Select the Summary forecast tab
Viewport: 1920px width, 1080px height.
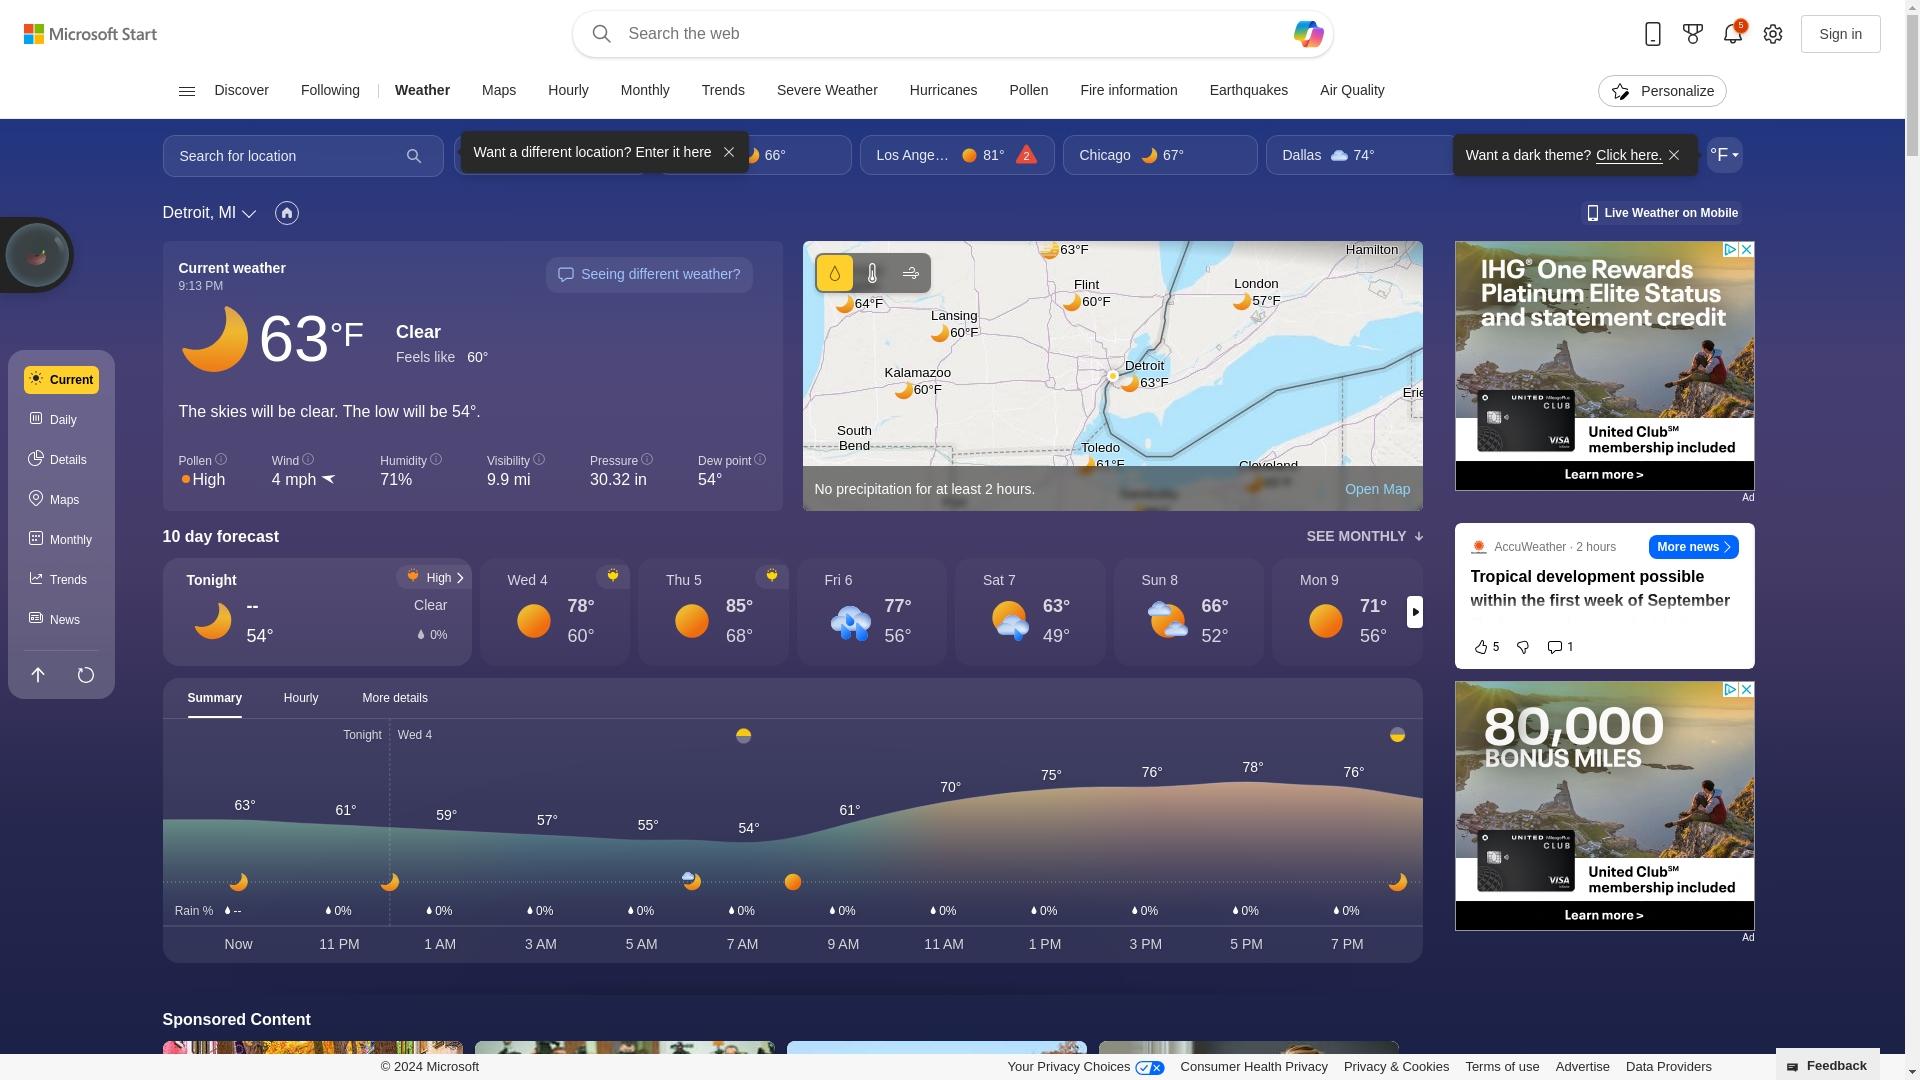coord(215,696)
